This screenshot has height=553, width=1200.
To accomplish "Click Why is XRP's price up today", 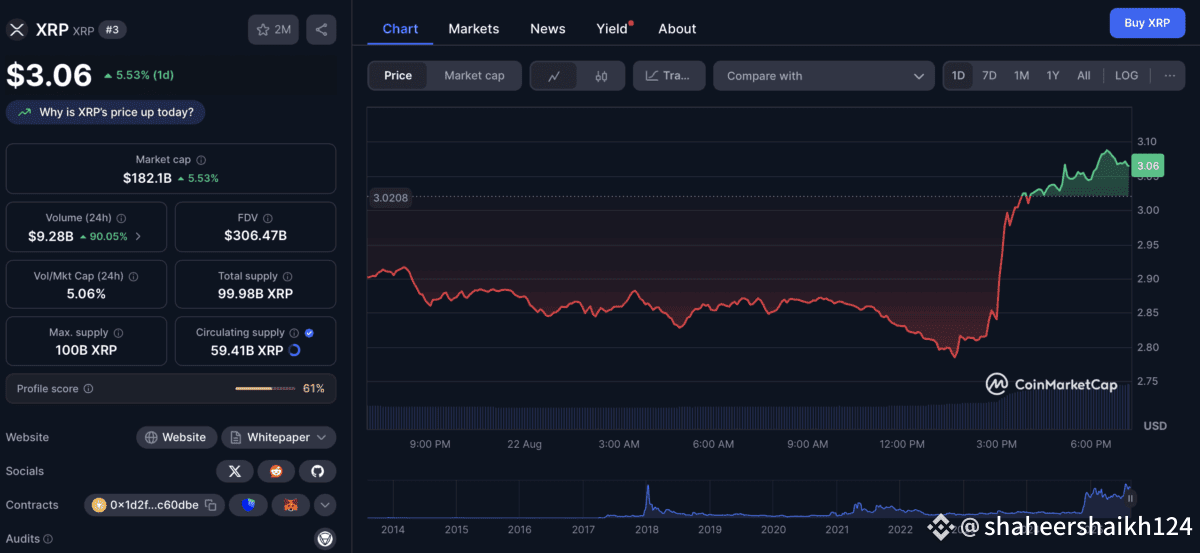I will pyautogui.click(x=105, y=112).
